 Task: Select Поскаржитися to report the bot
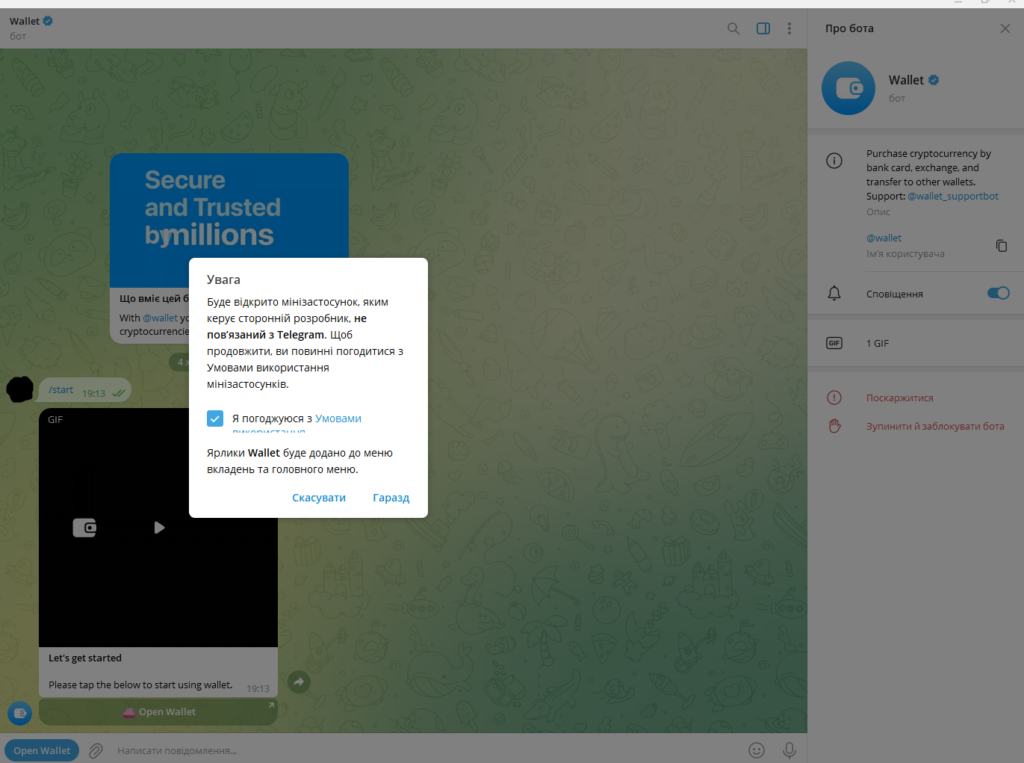coord(899,398)
